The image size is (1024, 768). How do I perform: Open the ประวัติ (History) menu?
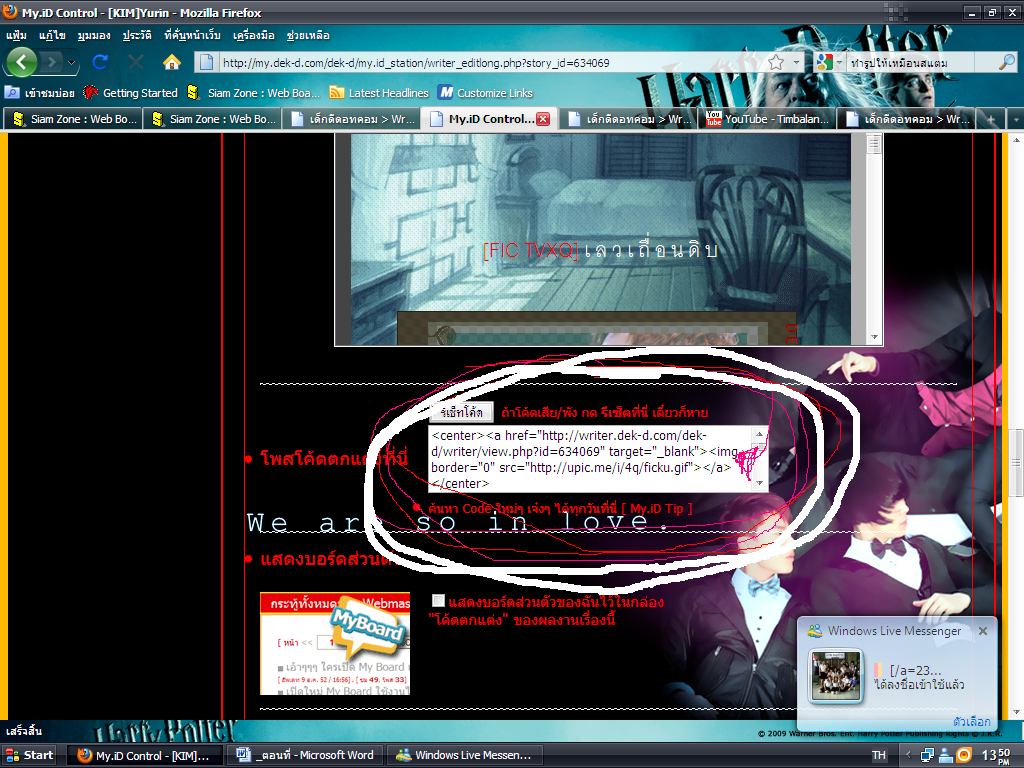pyautogui.click(x=137, y=35)
